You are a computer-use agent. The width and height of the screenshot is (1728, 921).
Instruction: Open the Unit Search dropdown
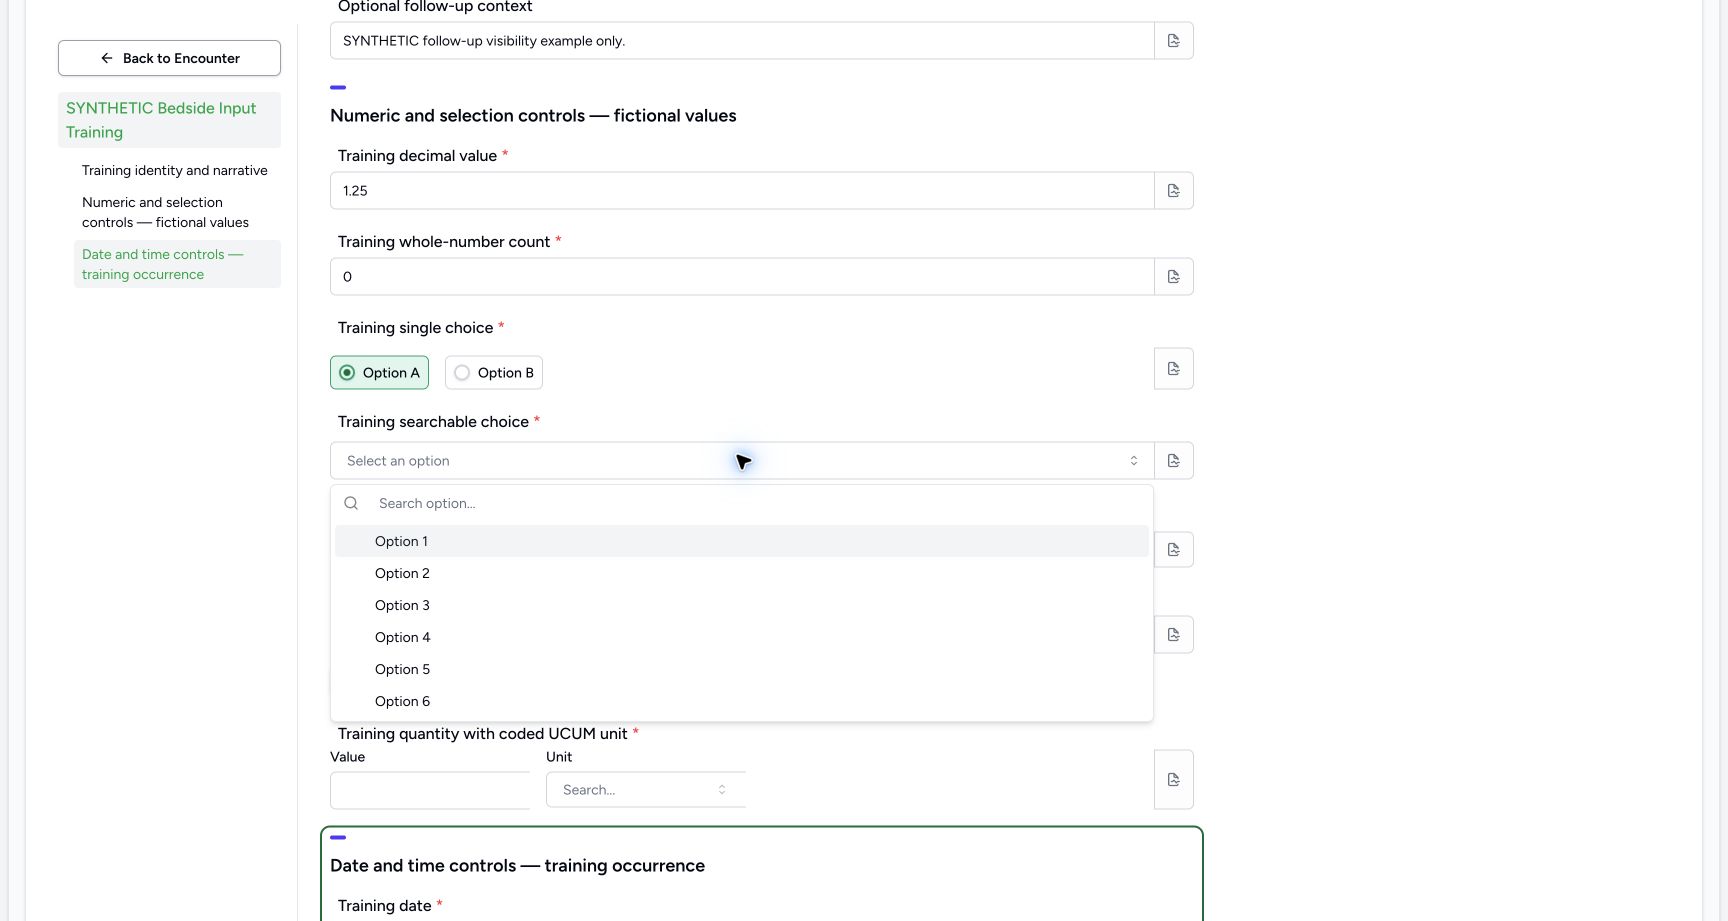645,790
